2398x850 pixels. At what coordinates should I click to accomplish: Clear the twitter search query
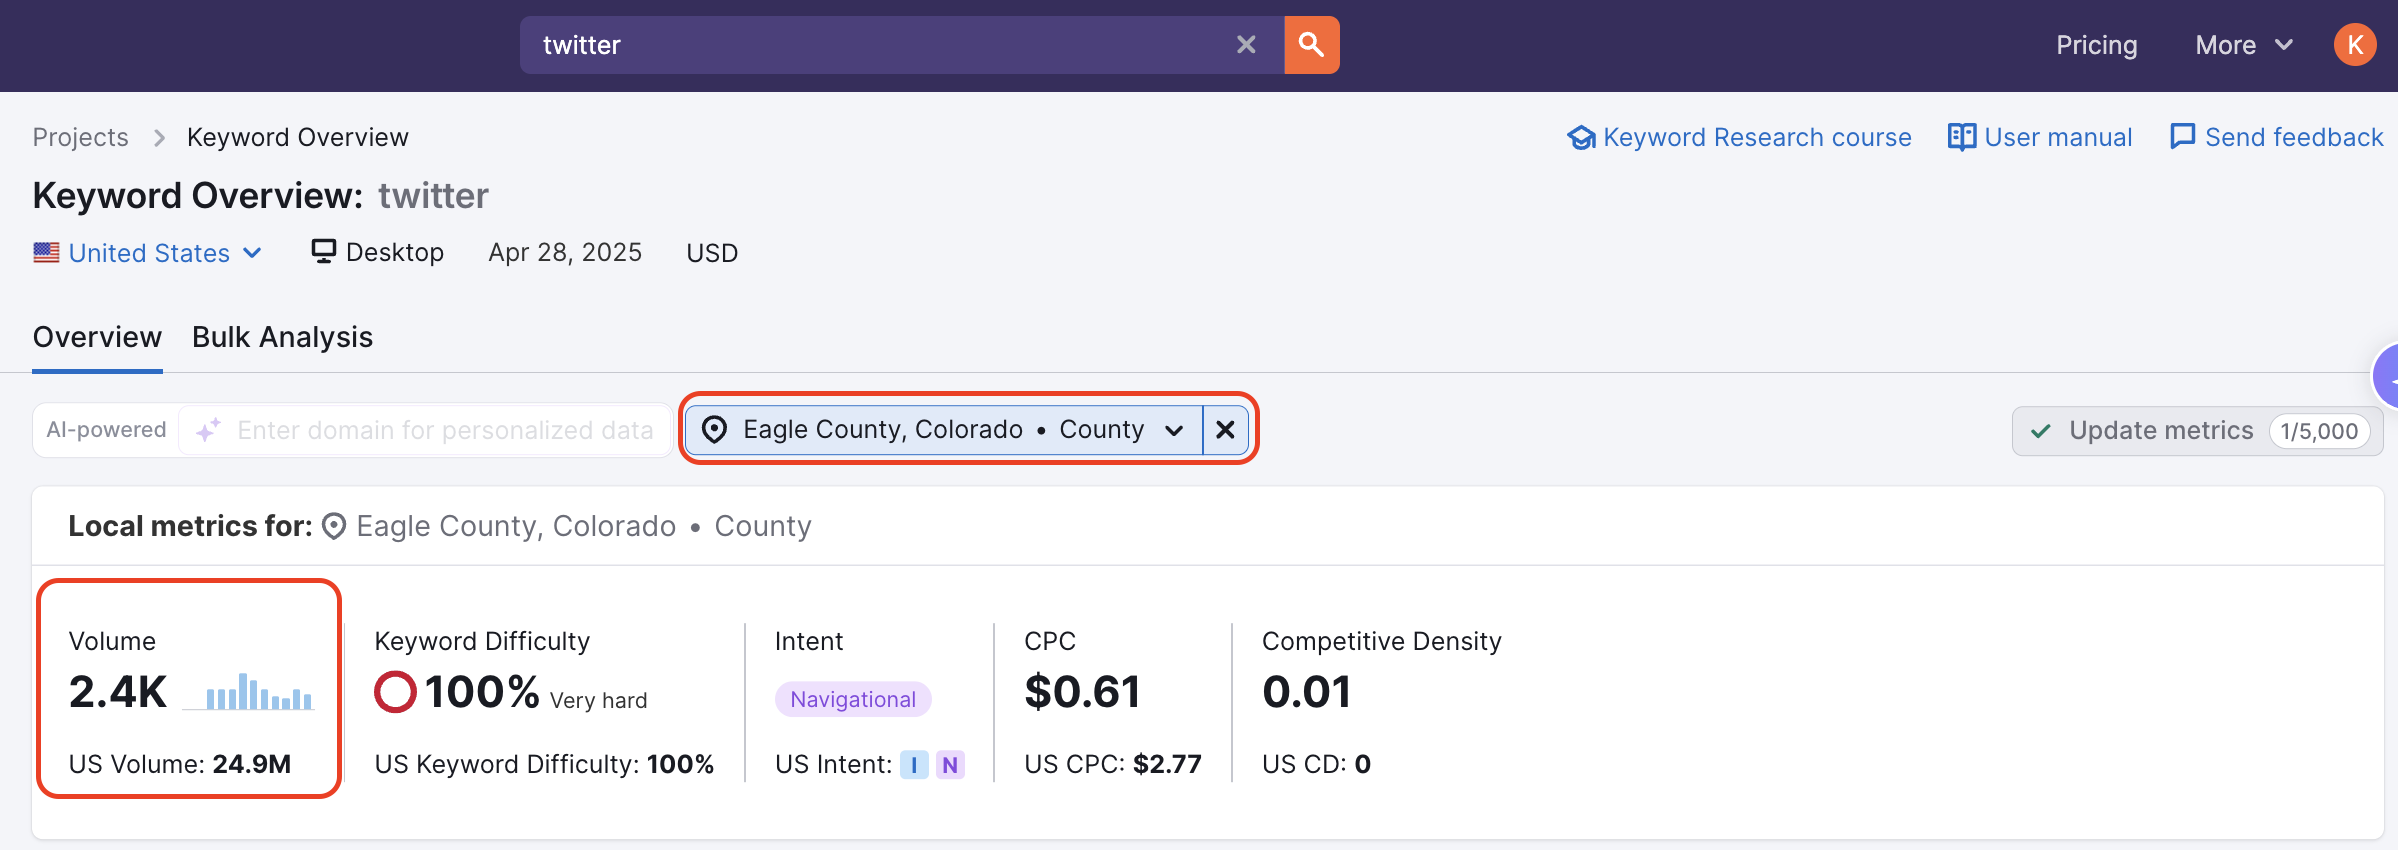[1246, 45]
